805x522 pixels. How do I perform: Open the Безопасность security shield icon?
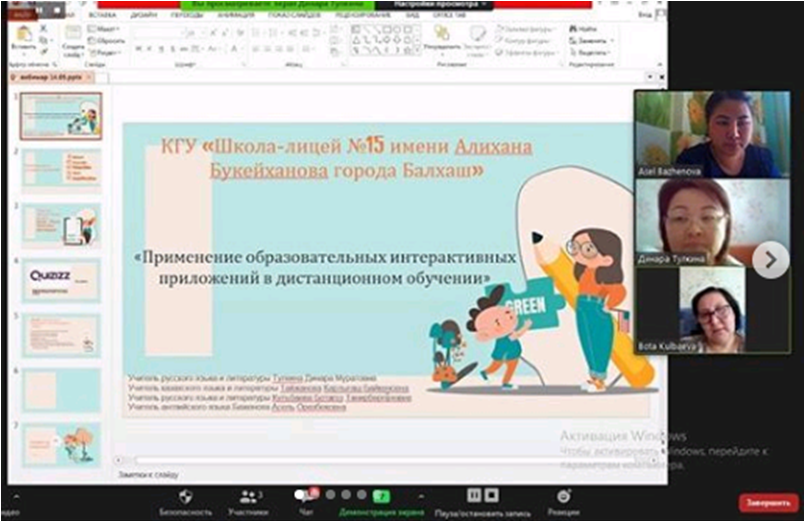(185, 496)
